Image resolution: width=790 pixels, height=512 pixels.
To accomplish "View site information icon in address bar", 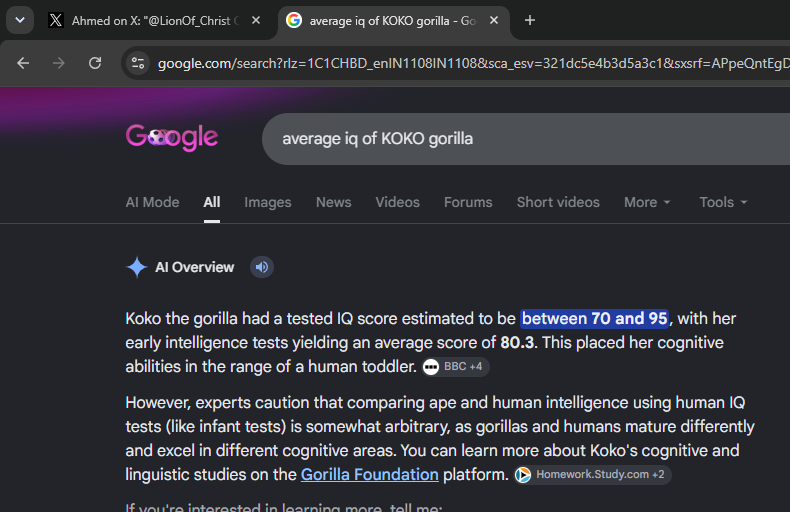I will click(x=138, y=63).
